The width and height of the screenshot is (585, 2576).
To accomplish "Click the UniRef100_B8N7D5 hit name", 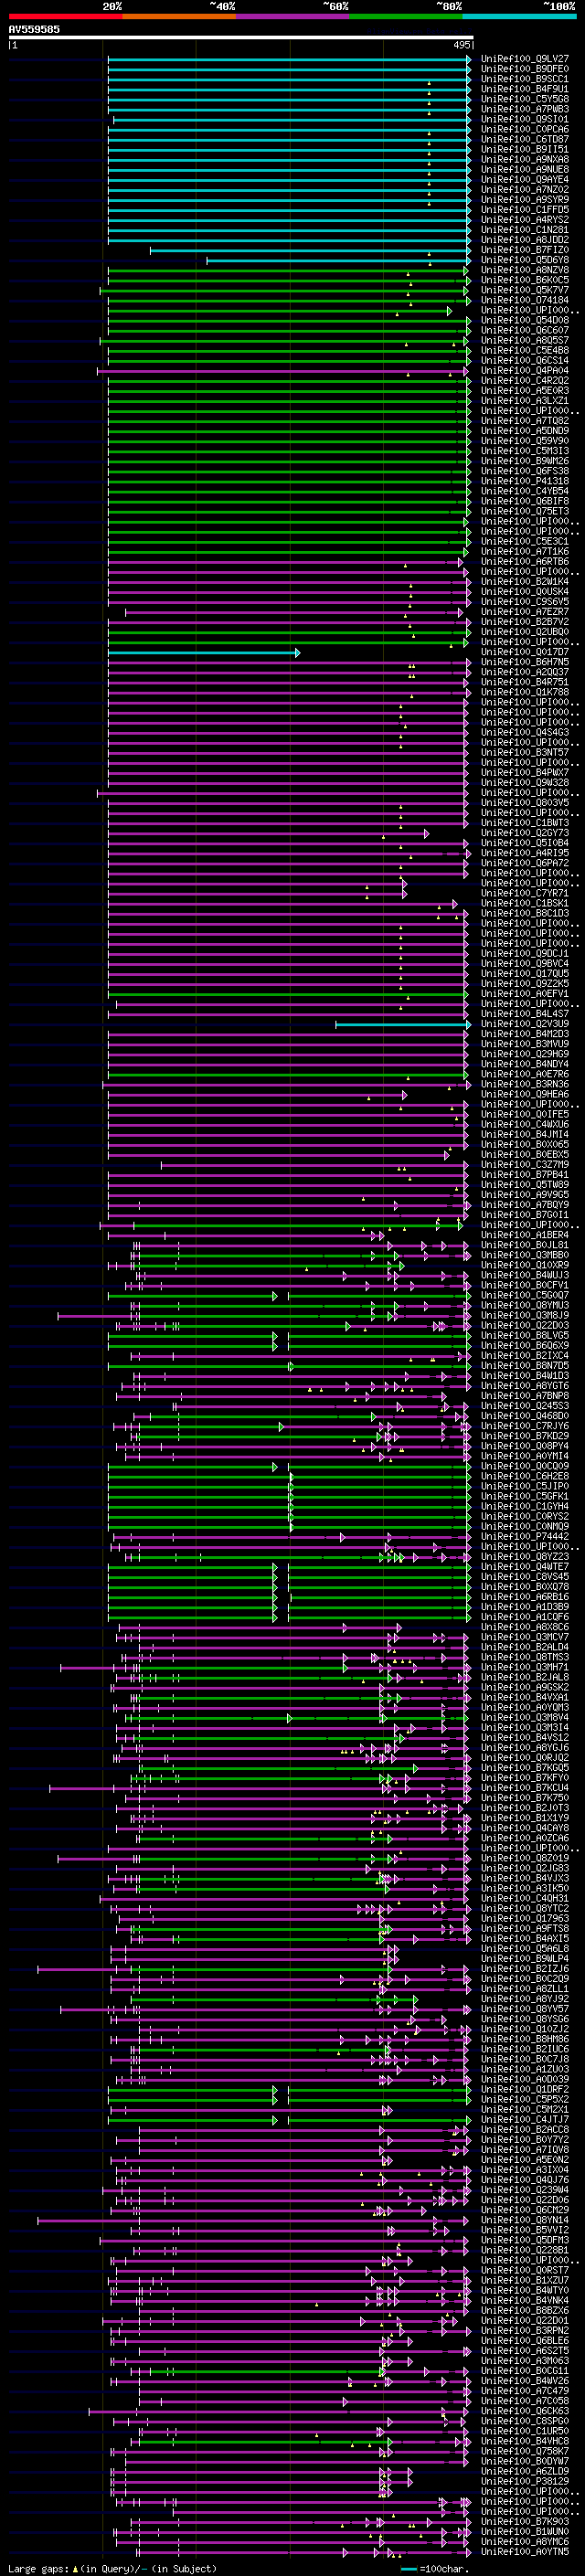I will click(525, 1366).
